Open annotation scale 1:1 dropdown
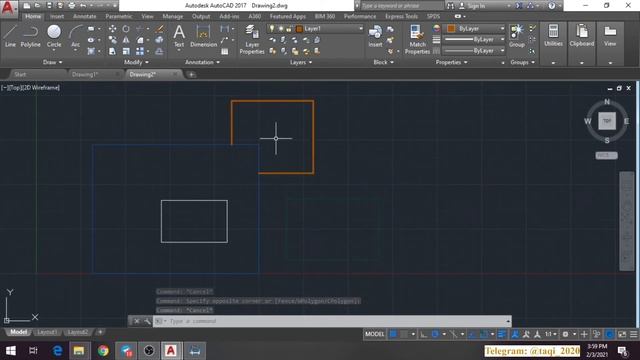 [x=551, y=334]
